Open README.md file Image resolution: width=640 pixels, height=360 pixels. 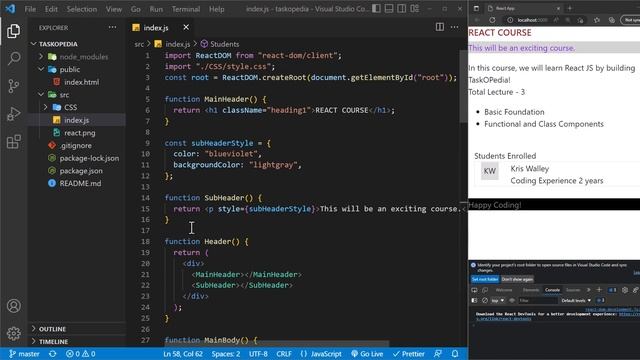(x=80, y=183)
